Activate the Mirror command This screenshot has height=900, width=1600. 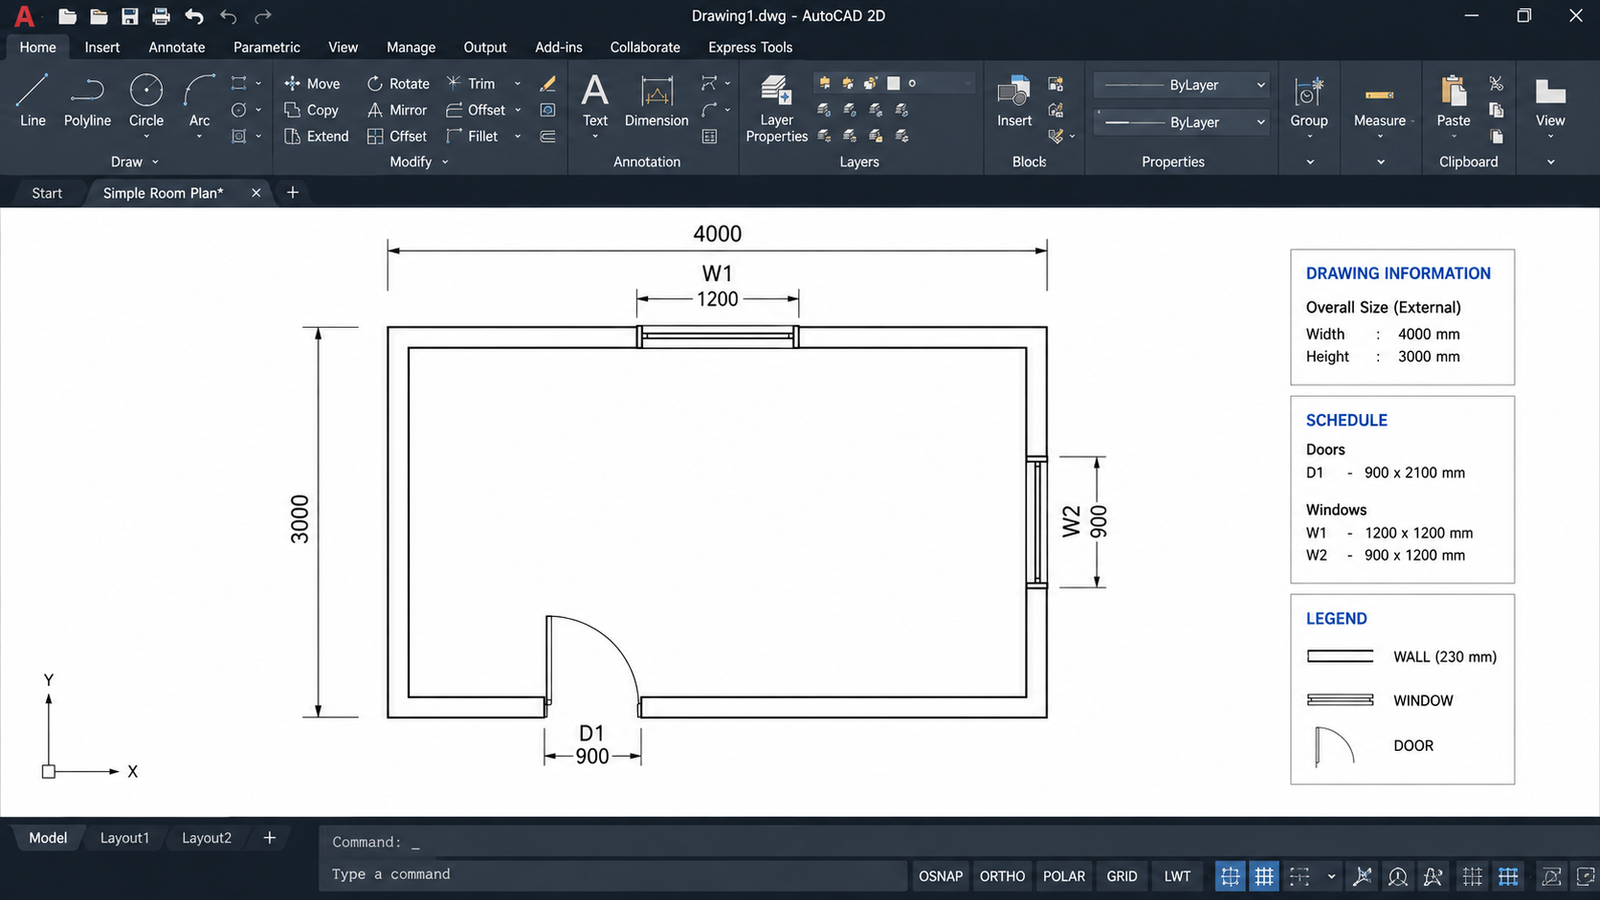click(397, 110)
